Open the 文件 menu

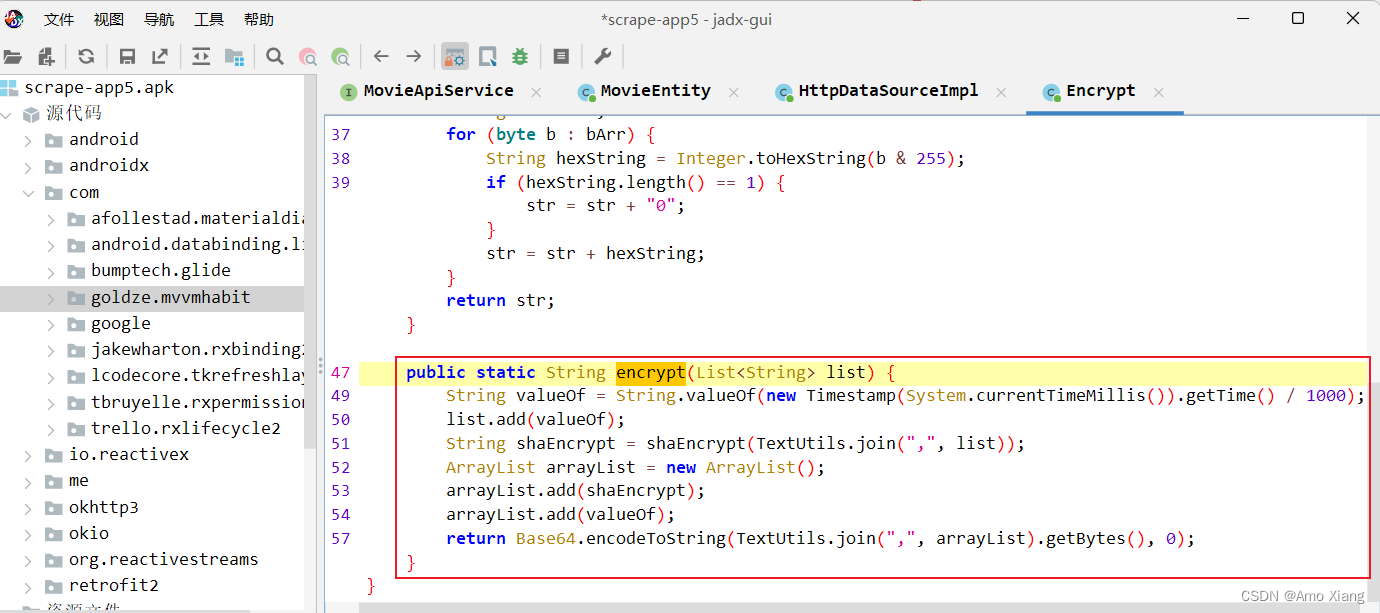click(59, 19)
